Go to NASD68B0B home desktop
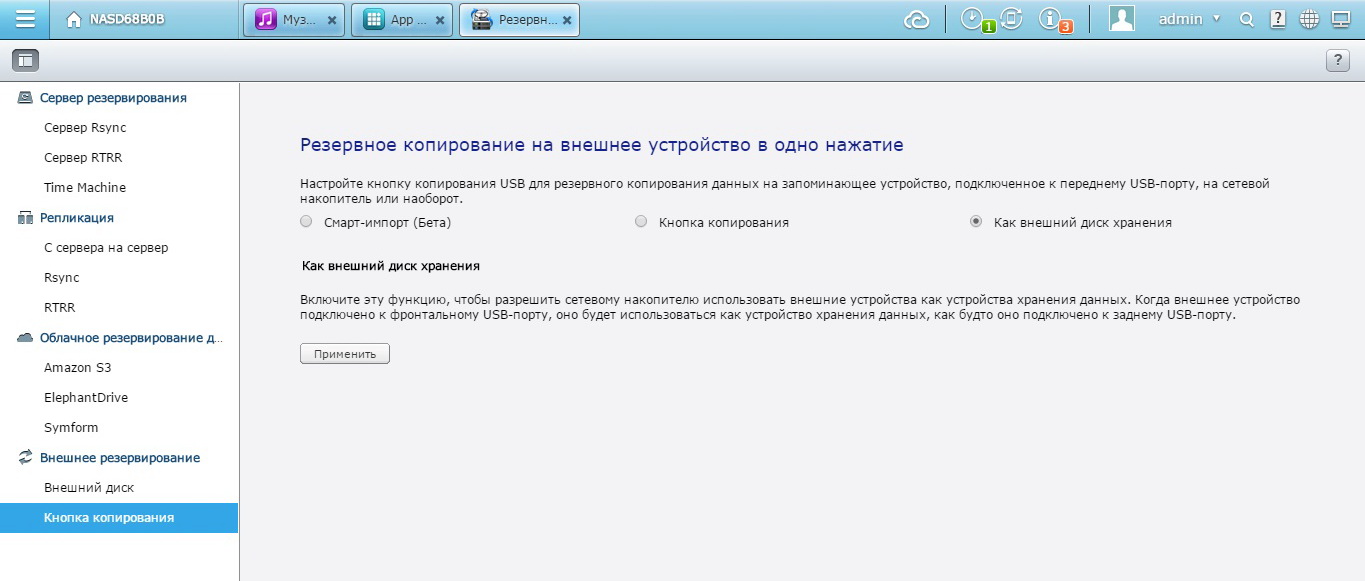Image resolution: width=1365 pixels, height=581 pixels. [x=74, y=19]
